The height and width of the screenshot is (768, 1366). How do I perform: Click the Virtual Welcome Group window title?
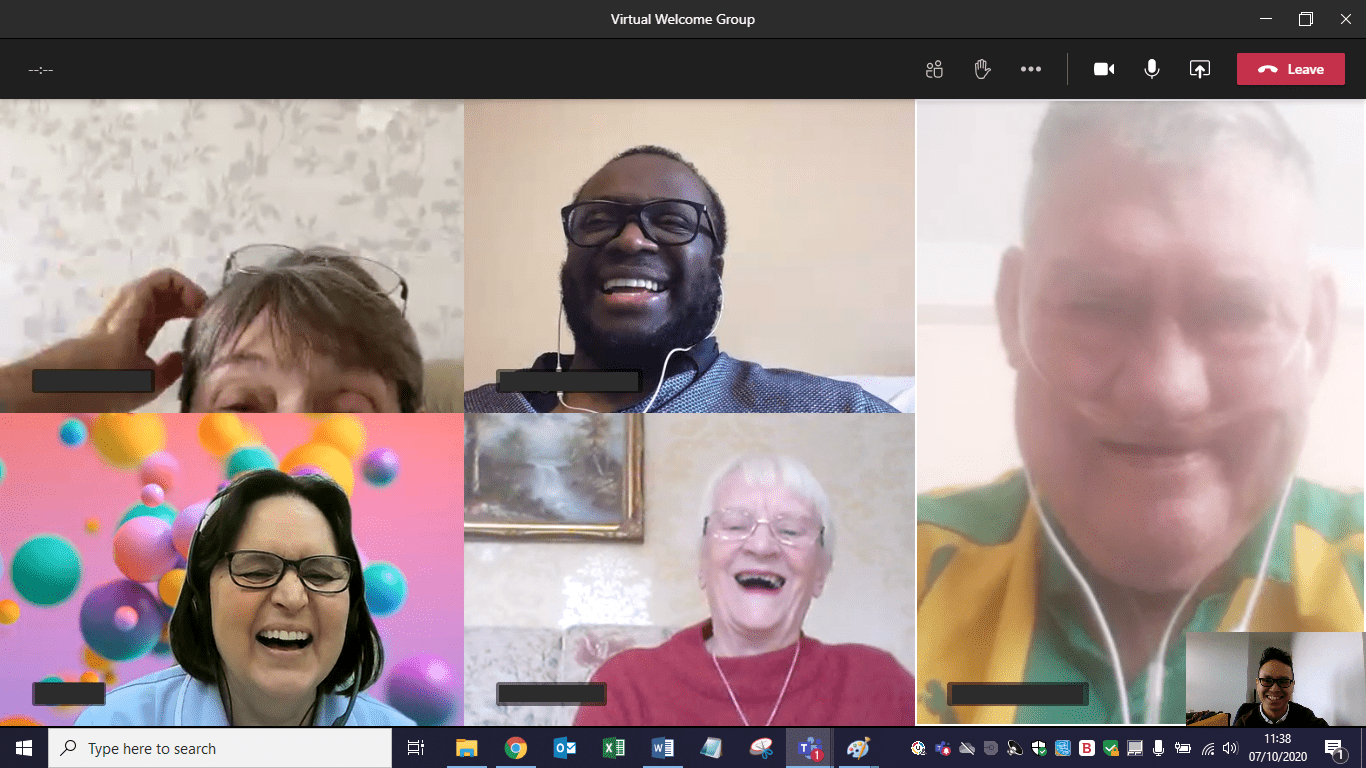683,19
